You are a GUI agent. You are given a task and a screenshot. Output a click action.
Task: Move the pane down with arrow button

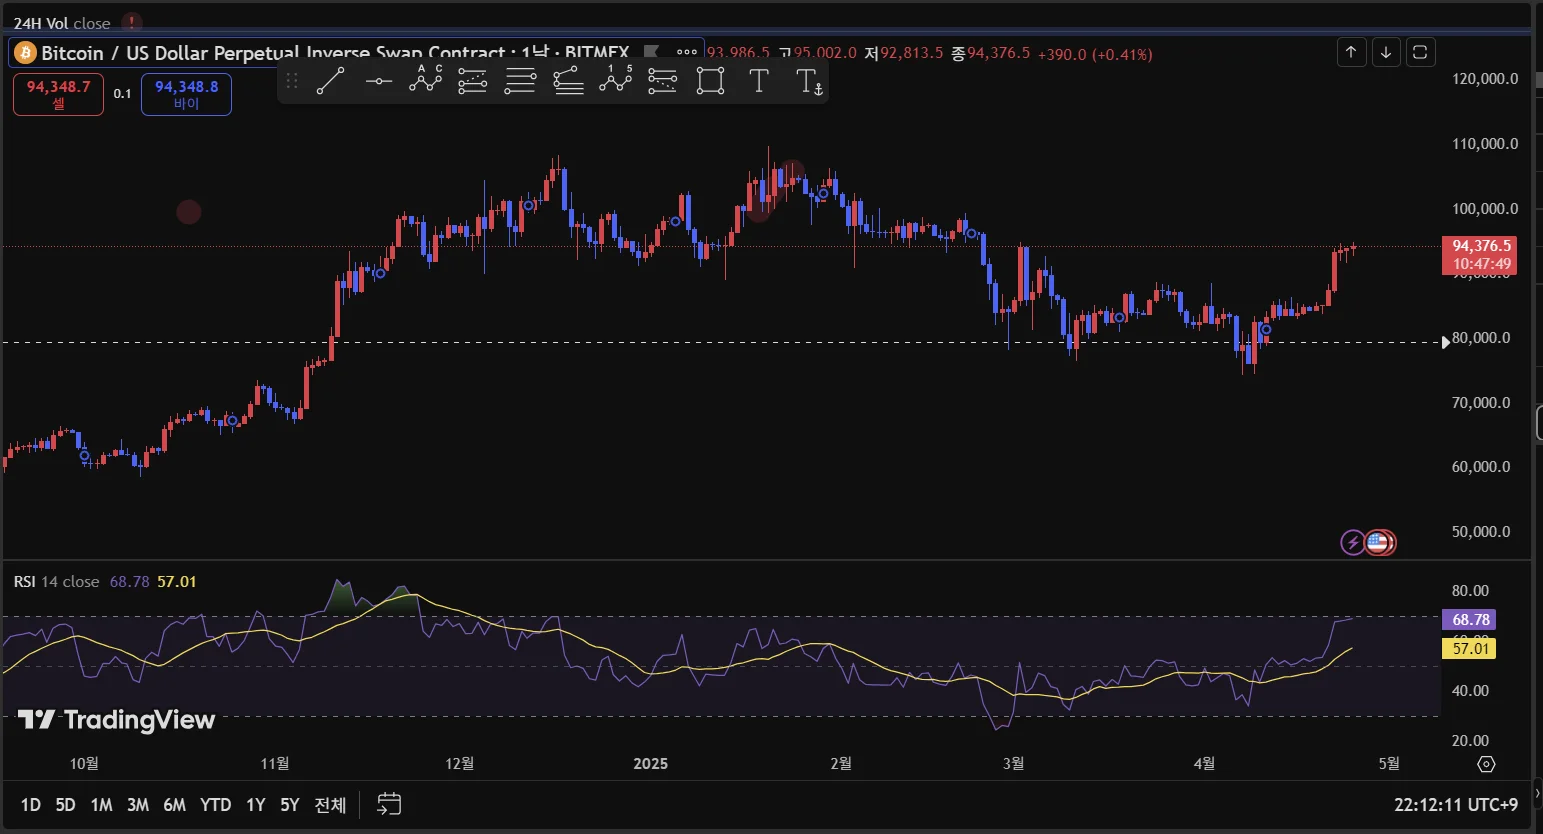1386,52
